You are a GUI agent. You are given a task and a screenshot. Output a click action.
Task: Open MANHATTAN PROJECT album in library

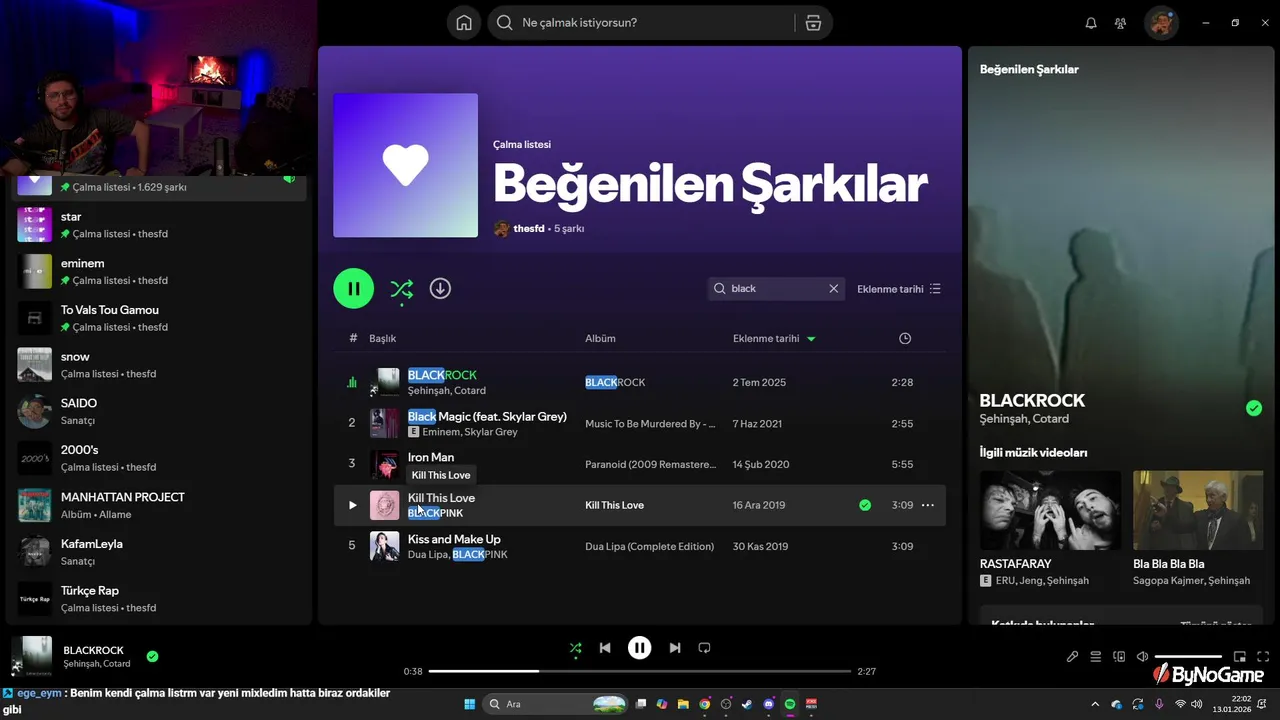(x=160, y=506)
